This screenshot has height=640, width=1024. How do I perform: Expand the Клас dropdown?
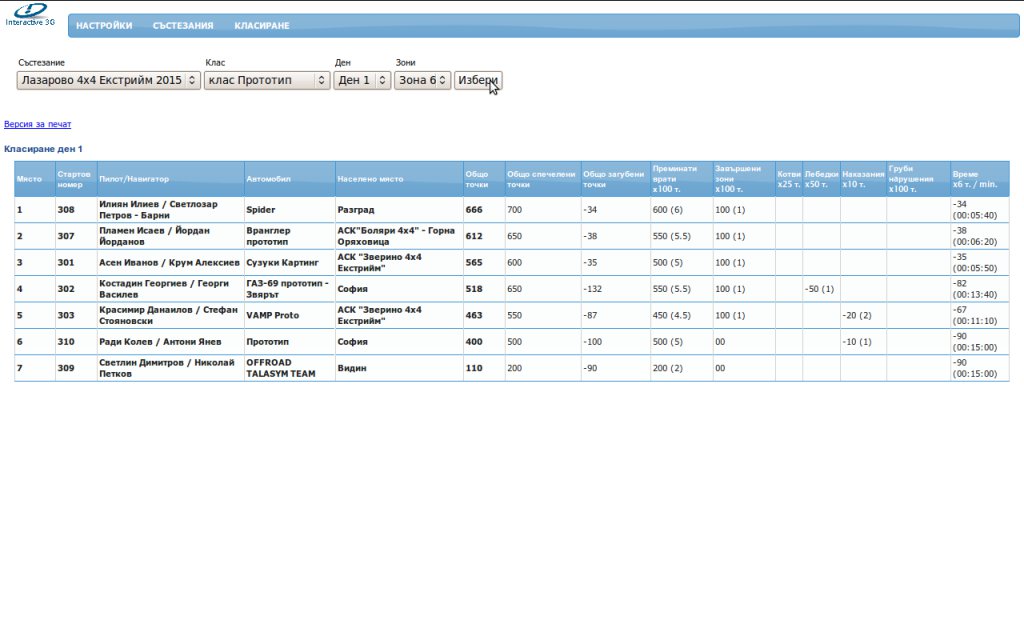click(x=266, y=80)
